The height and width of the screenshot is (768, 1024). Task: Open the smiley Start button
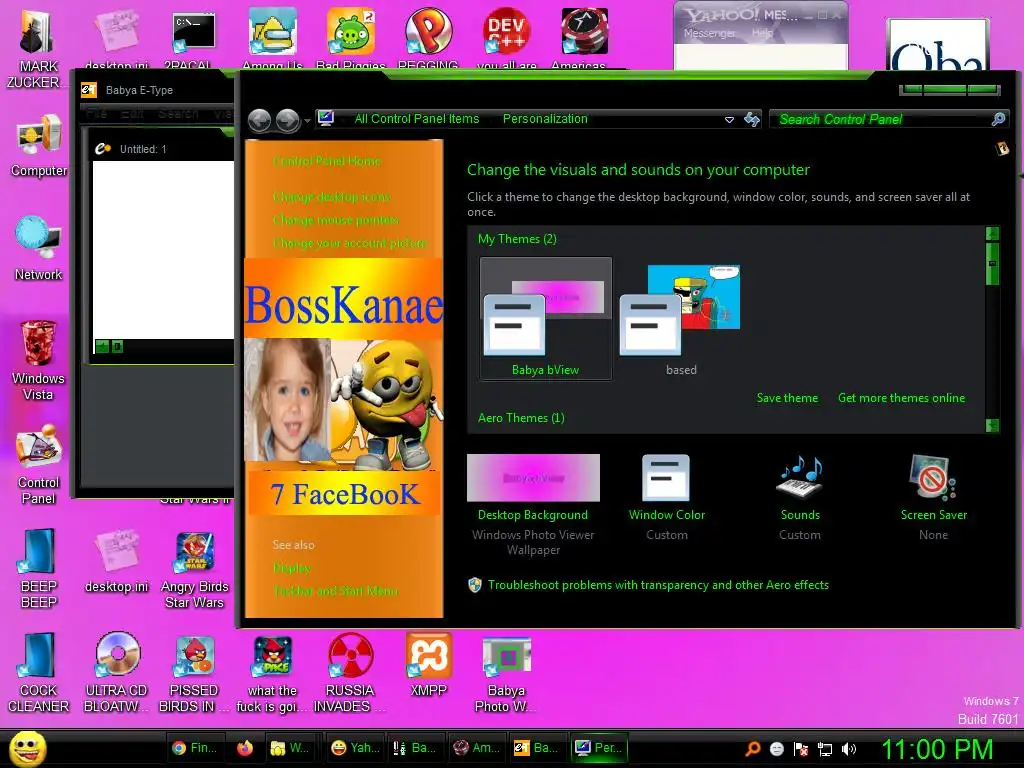27,748
